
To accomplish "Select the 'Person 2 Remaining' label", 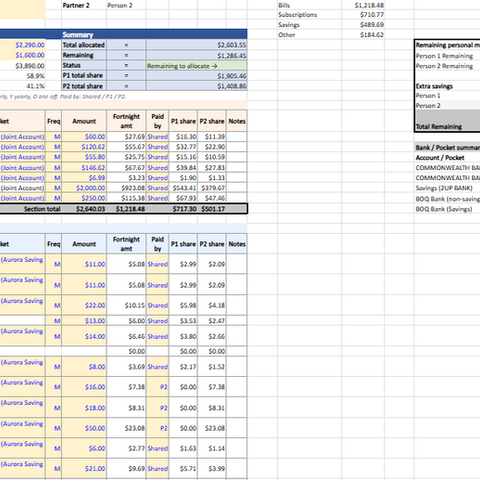I will click(x=444, y=66).
